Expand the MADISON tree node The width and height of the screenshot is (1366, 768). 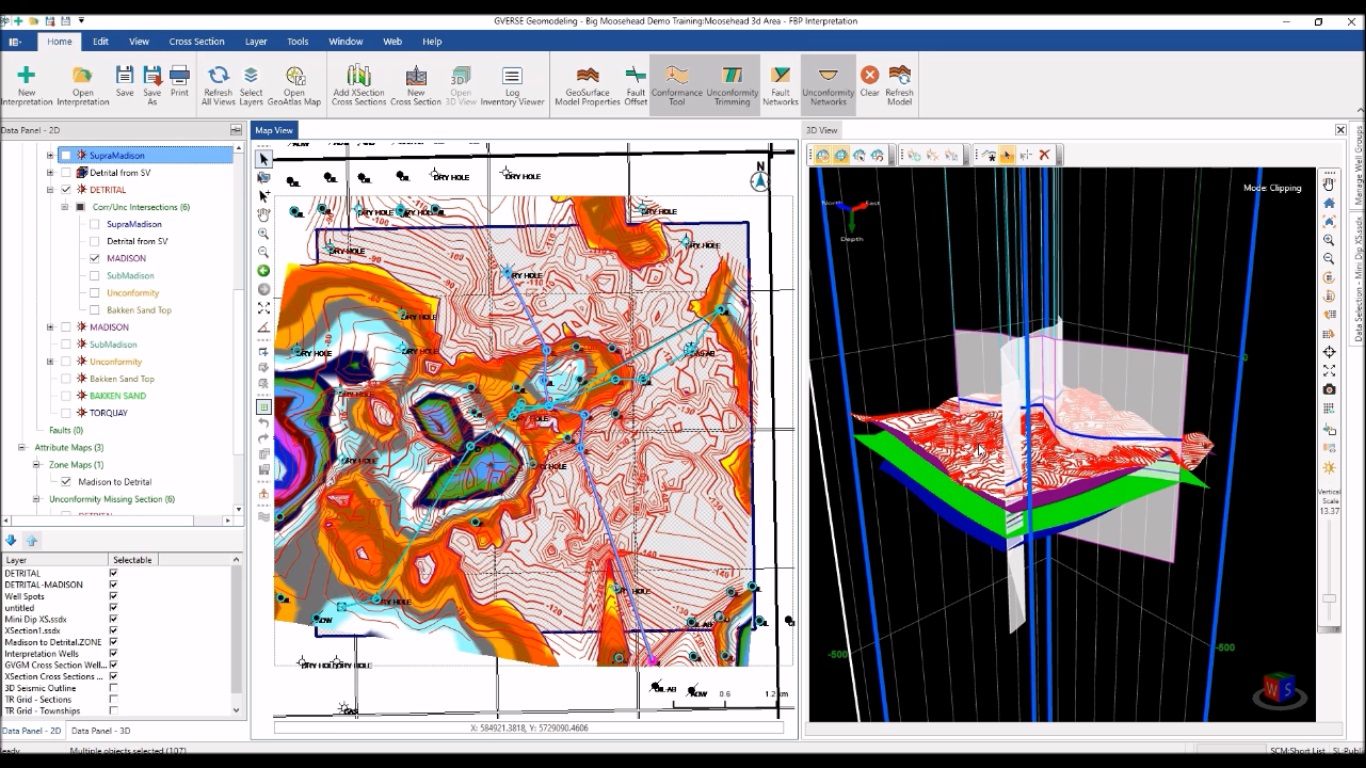coord(50,327)
